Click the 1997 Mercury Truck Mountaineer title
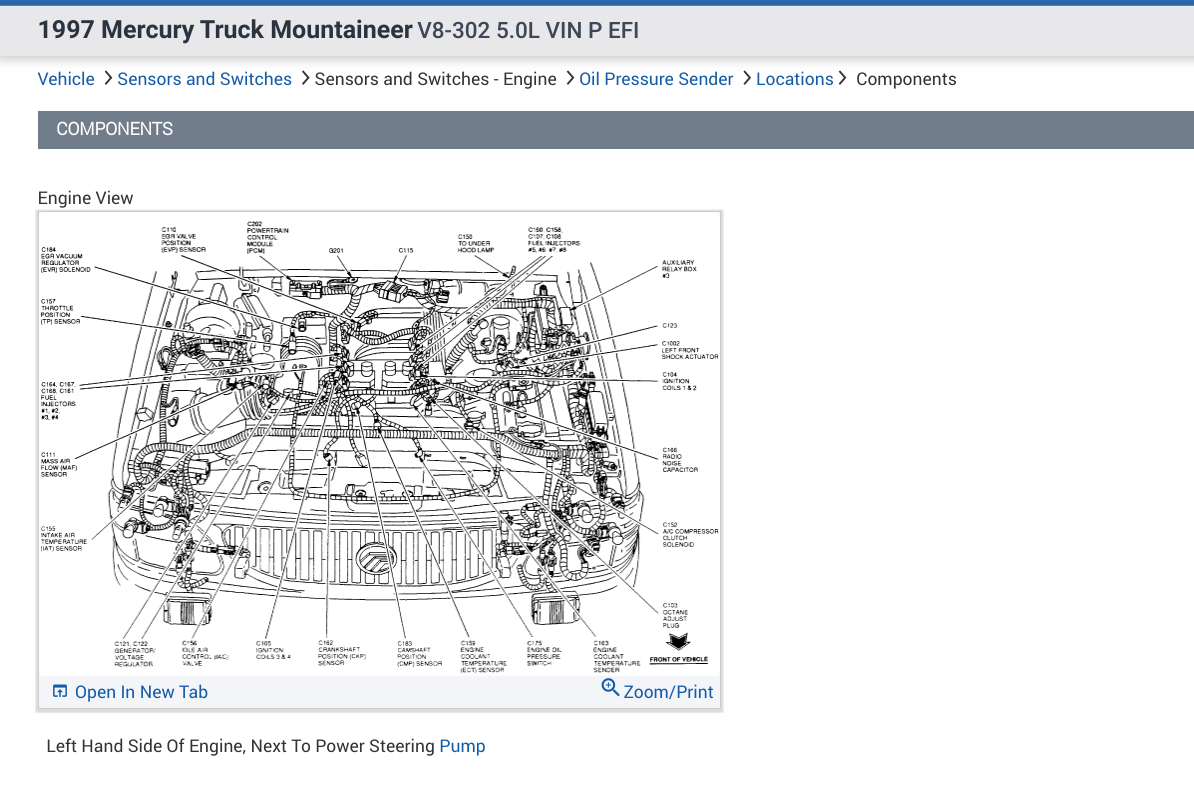The width and height of the screenshot is (1194, 799). click(x=225, y=30)
